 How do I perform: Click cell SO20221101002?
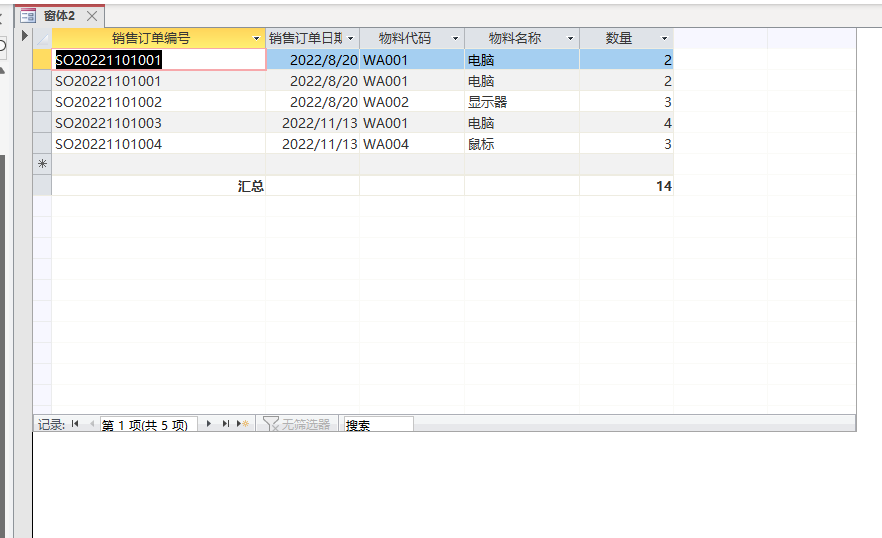tap(159, 102)
